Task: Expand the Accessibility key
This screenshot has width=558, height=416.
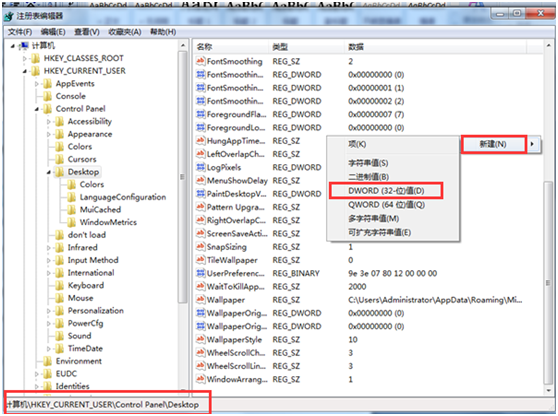Action: (x=49, y=122)
